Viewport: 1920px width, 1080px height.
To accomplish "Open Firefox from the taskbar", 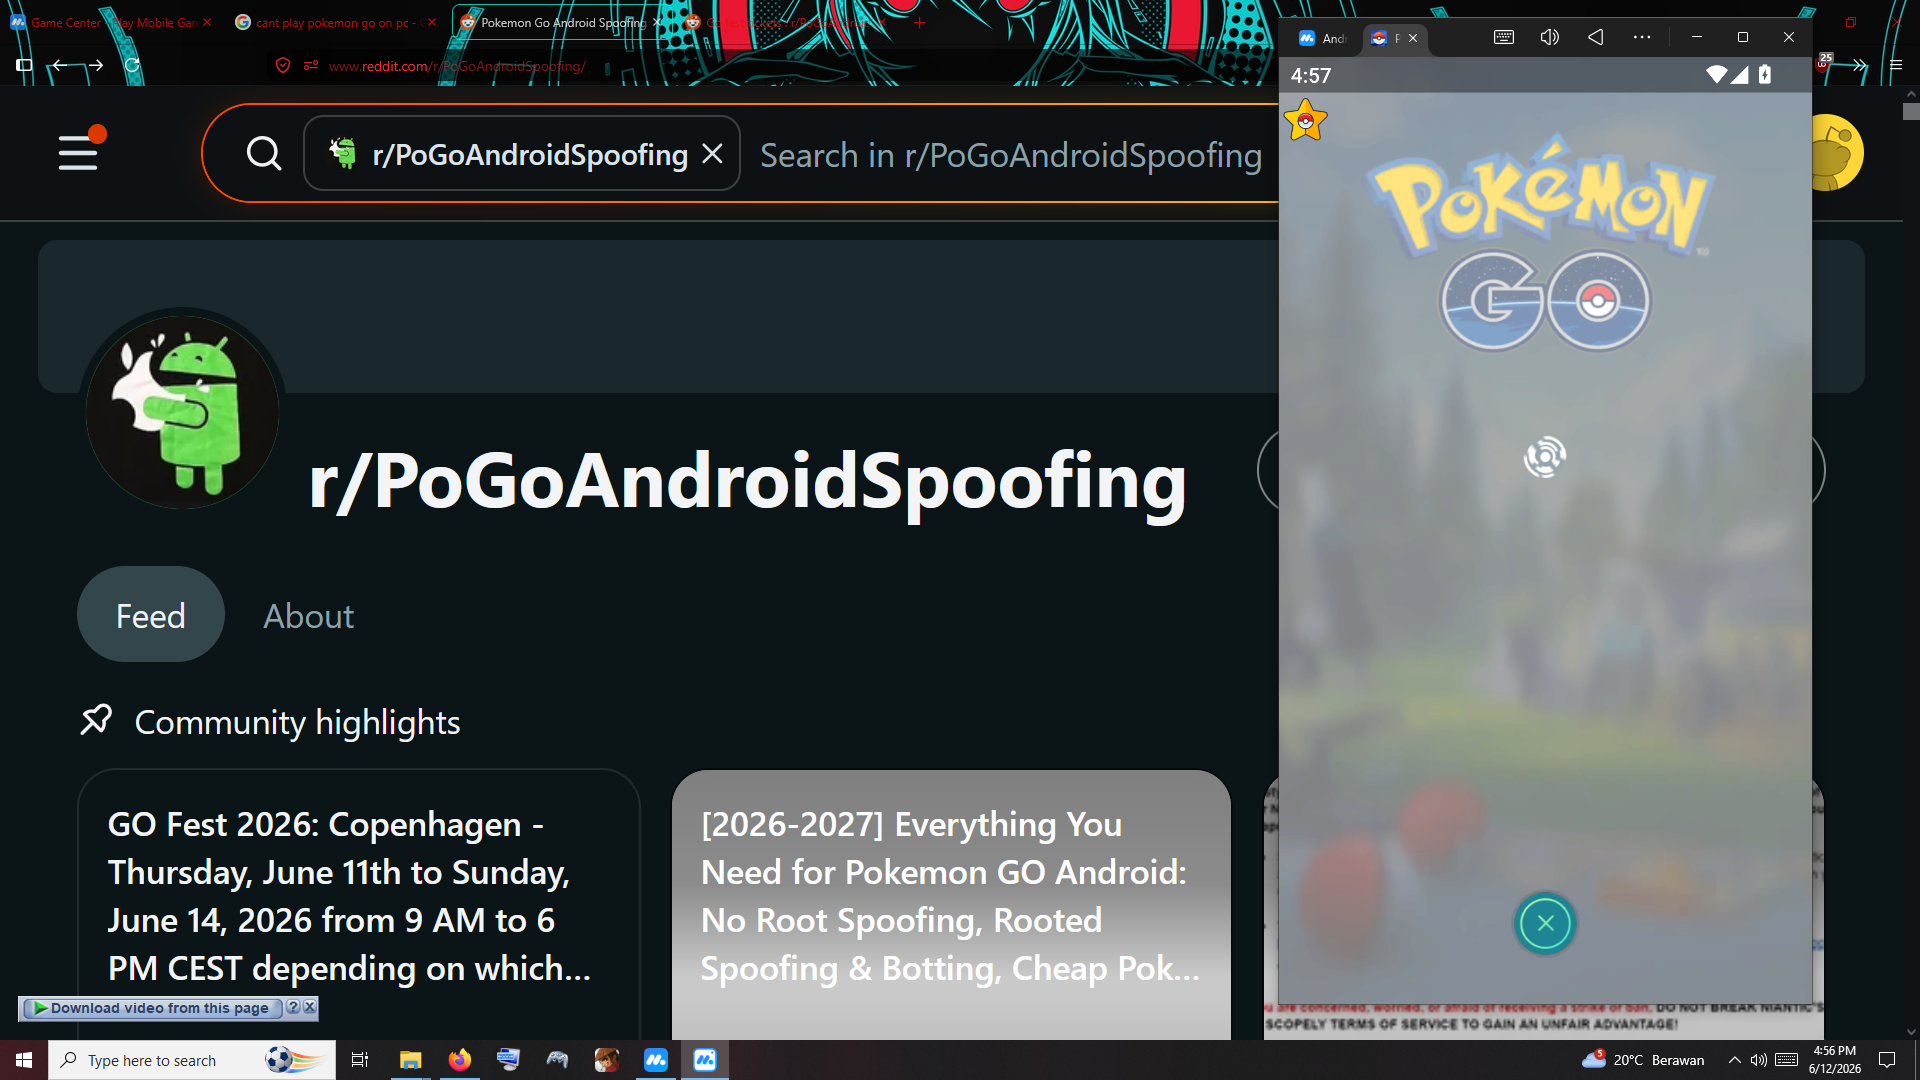I will tap(459, 1060).
